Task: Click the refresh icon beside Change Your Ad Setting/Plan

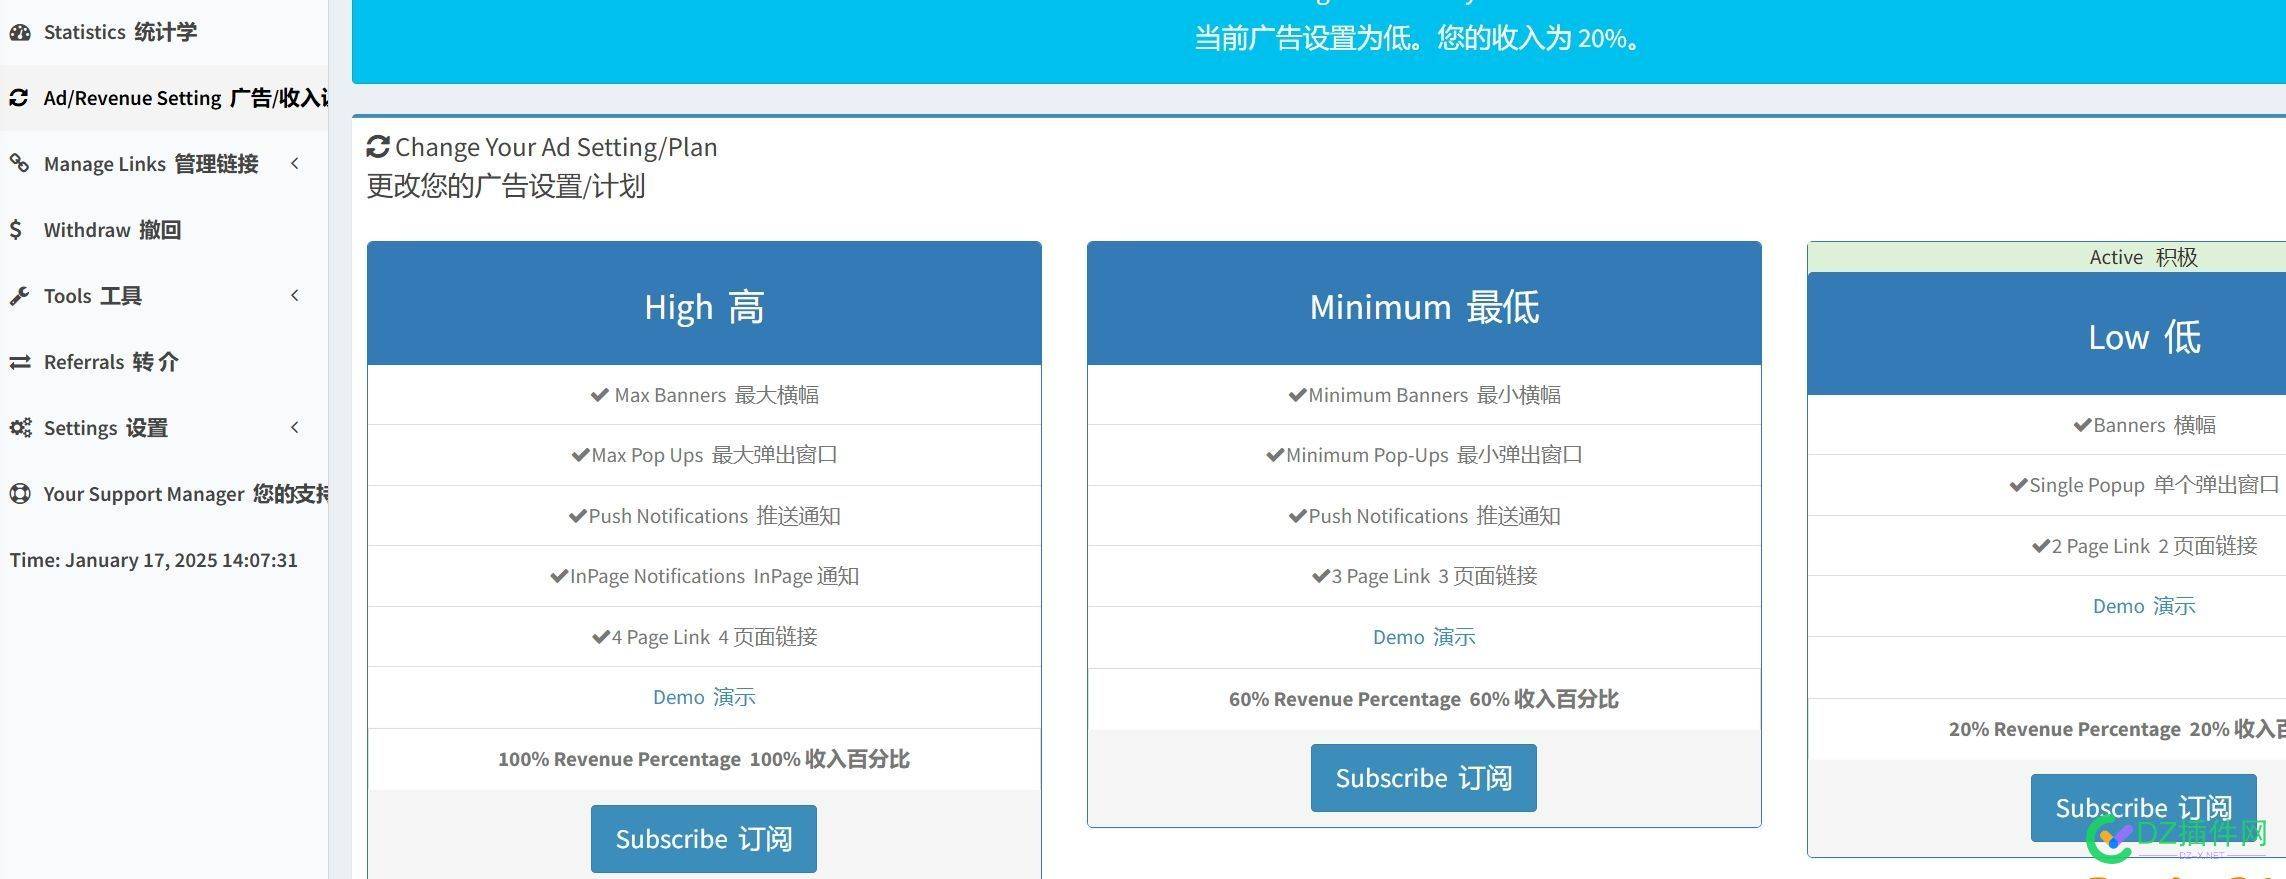Action: (378, 147)
